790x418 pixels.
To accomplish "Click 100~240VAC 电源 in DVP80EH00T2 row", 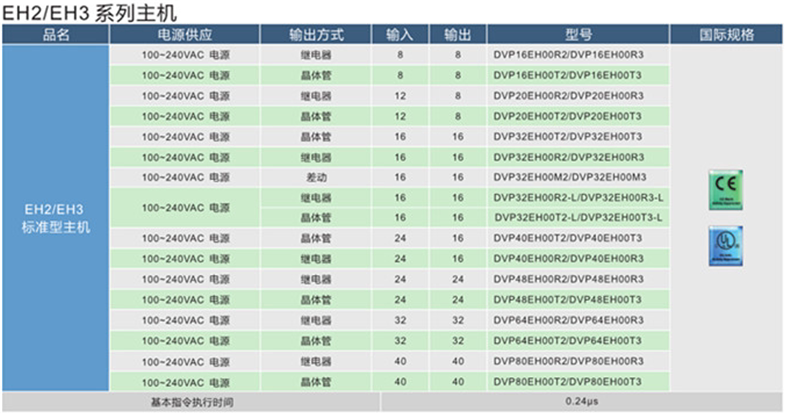I will [185, 382].
